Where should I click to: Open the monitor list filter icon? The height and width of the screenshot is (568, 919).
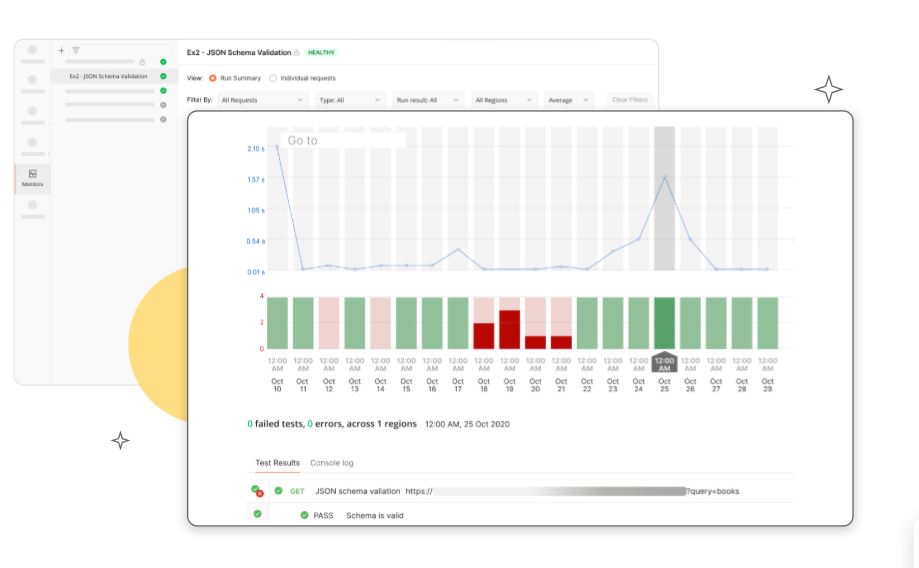pos(75,50)
